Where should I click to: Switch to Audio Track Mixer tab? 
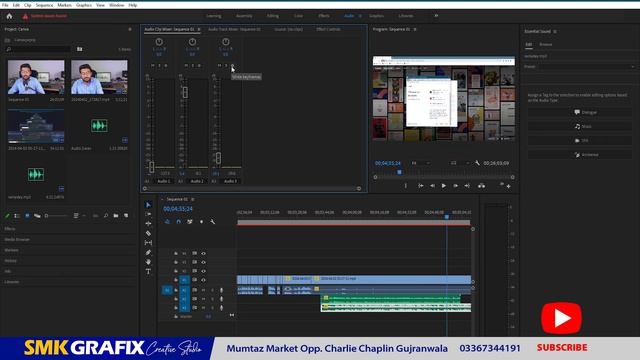(x=234, y=29)
